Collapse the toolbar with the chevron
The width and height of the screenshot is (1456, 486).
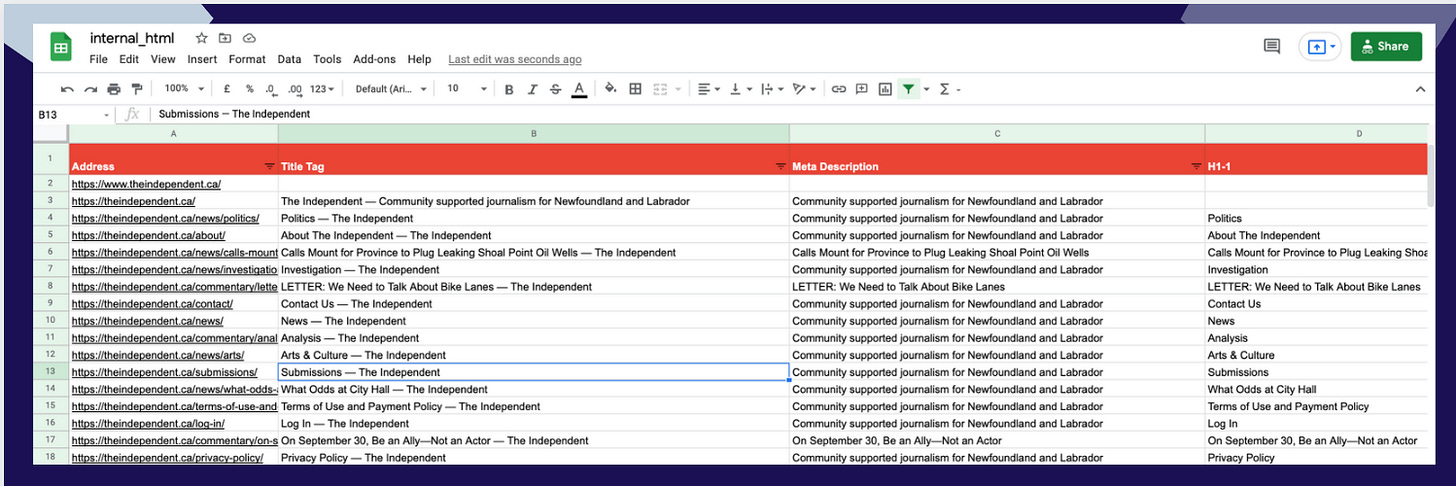(1420, 89)
